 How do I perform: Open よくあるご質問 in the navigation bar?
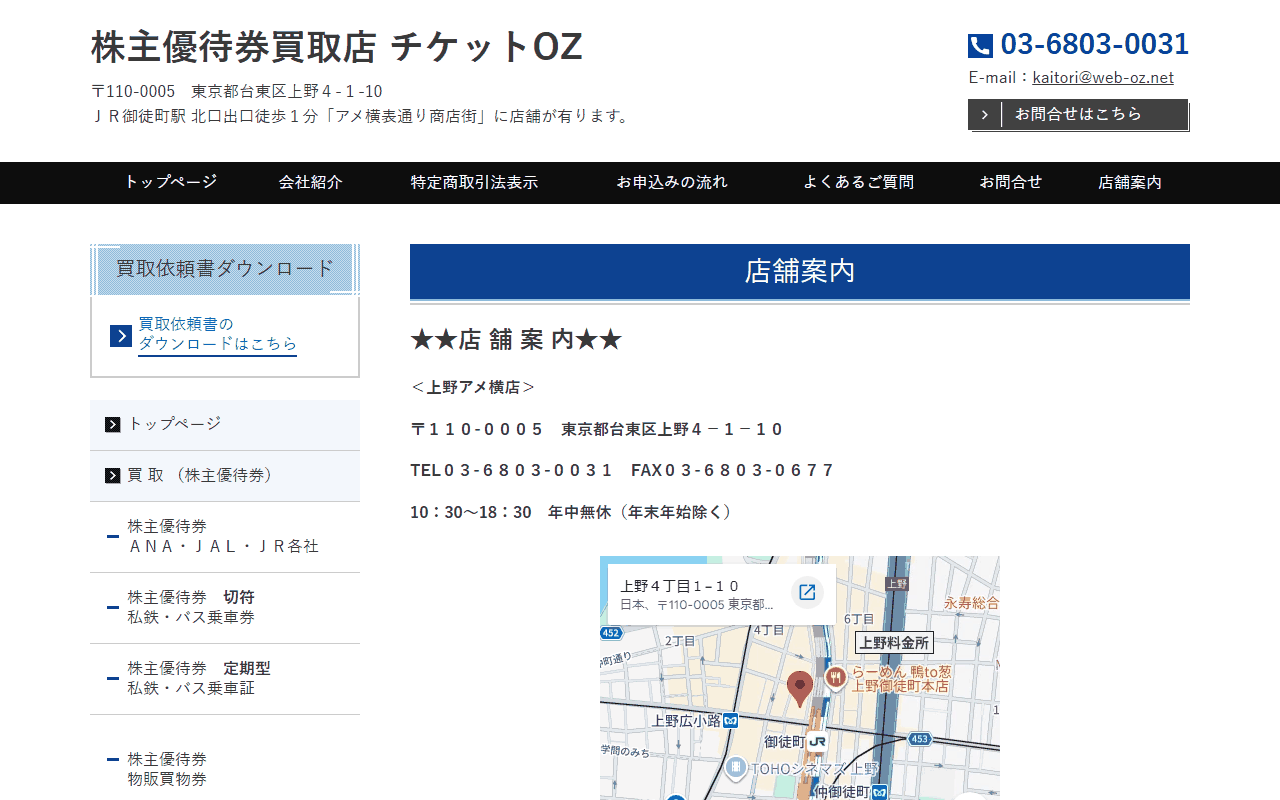858,182
